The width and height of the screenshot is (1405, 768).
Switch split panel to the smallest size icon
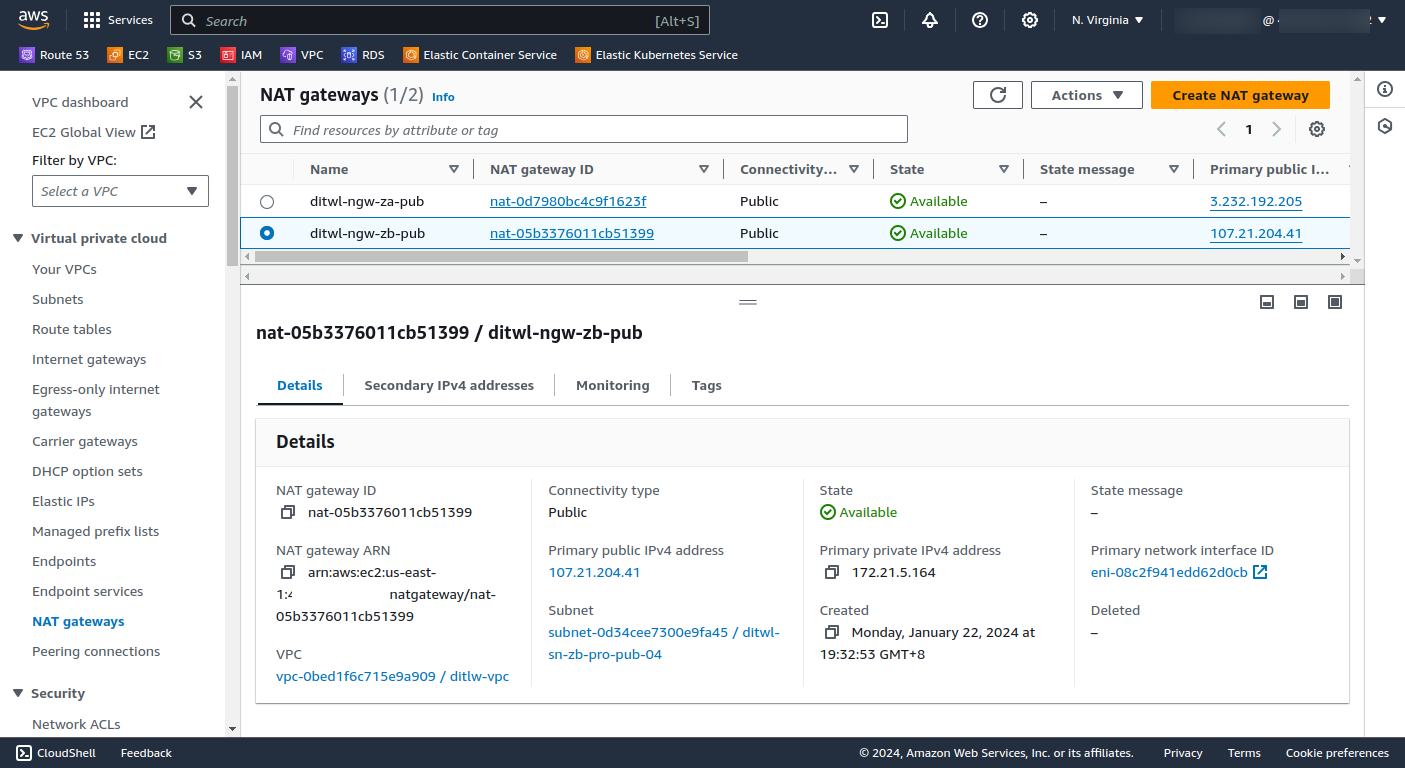(1267, 302)
